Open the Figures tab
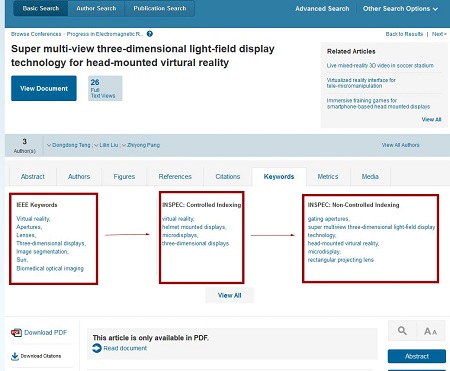The height and width of the screenshot is (371, 450). tap(124, 176)
